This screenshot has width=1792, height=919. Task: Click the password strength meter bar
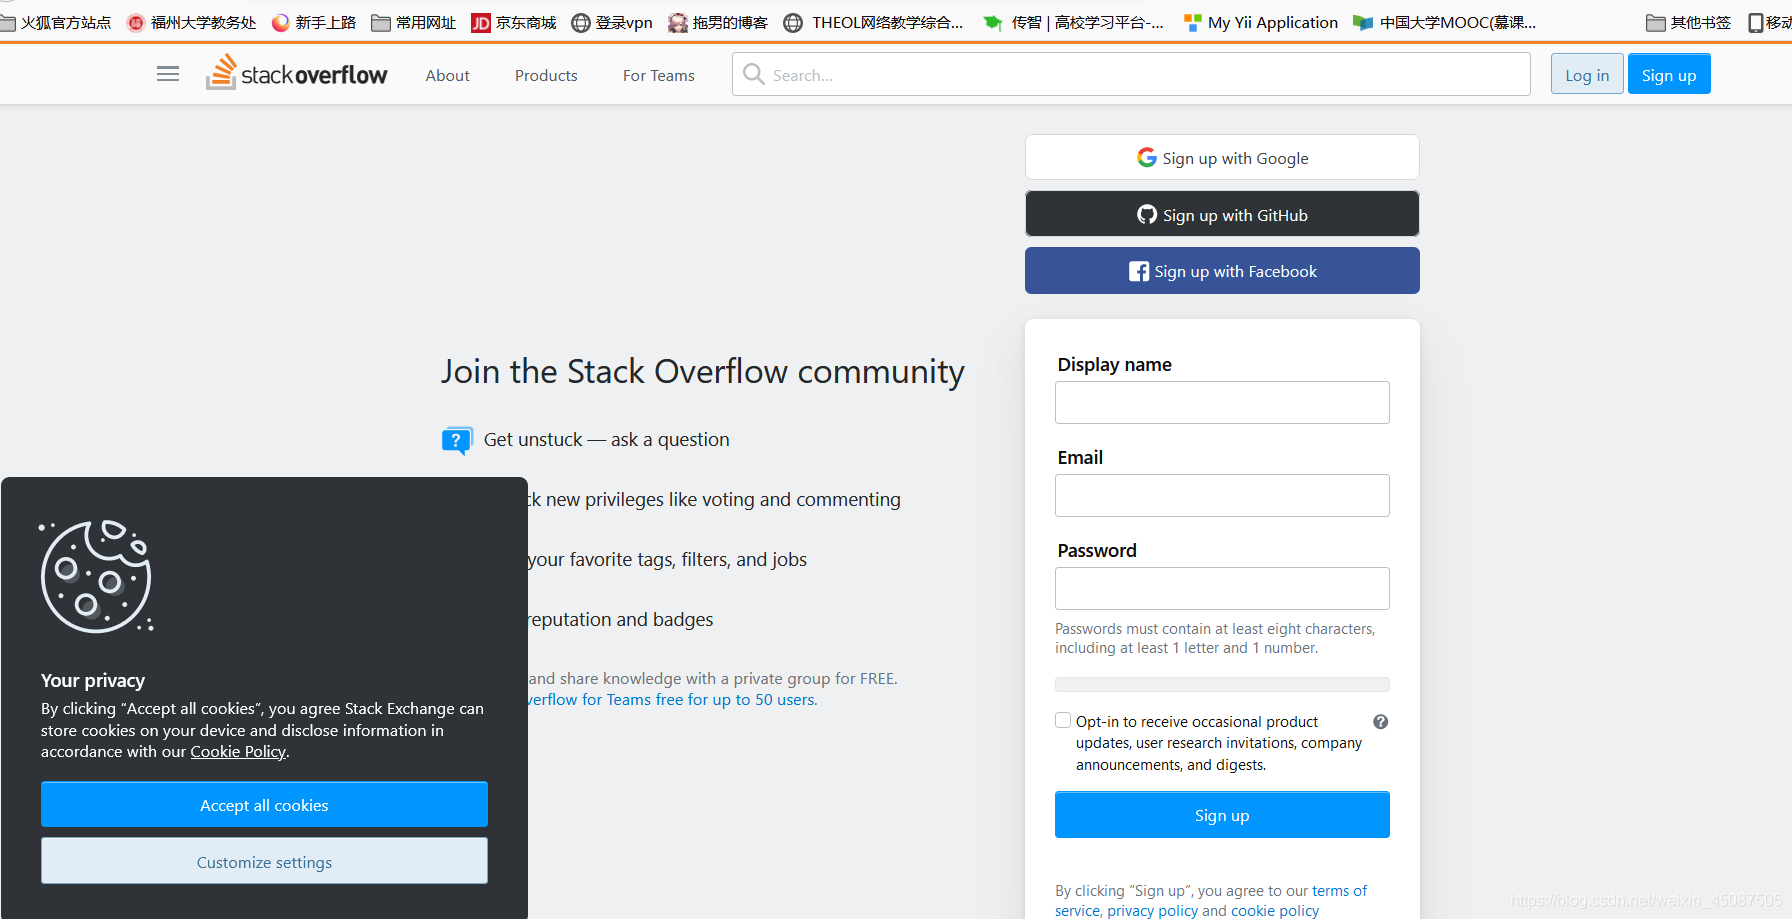pyautogui.click(x=1222, y=684)
